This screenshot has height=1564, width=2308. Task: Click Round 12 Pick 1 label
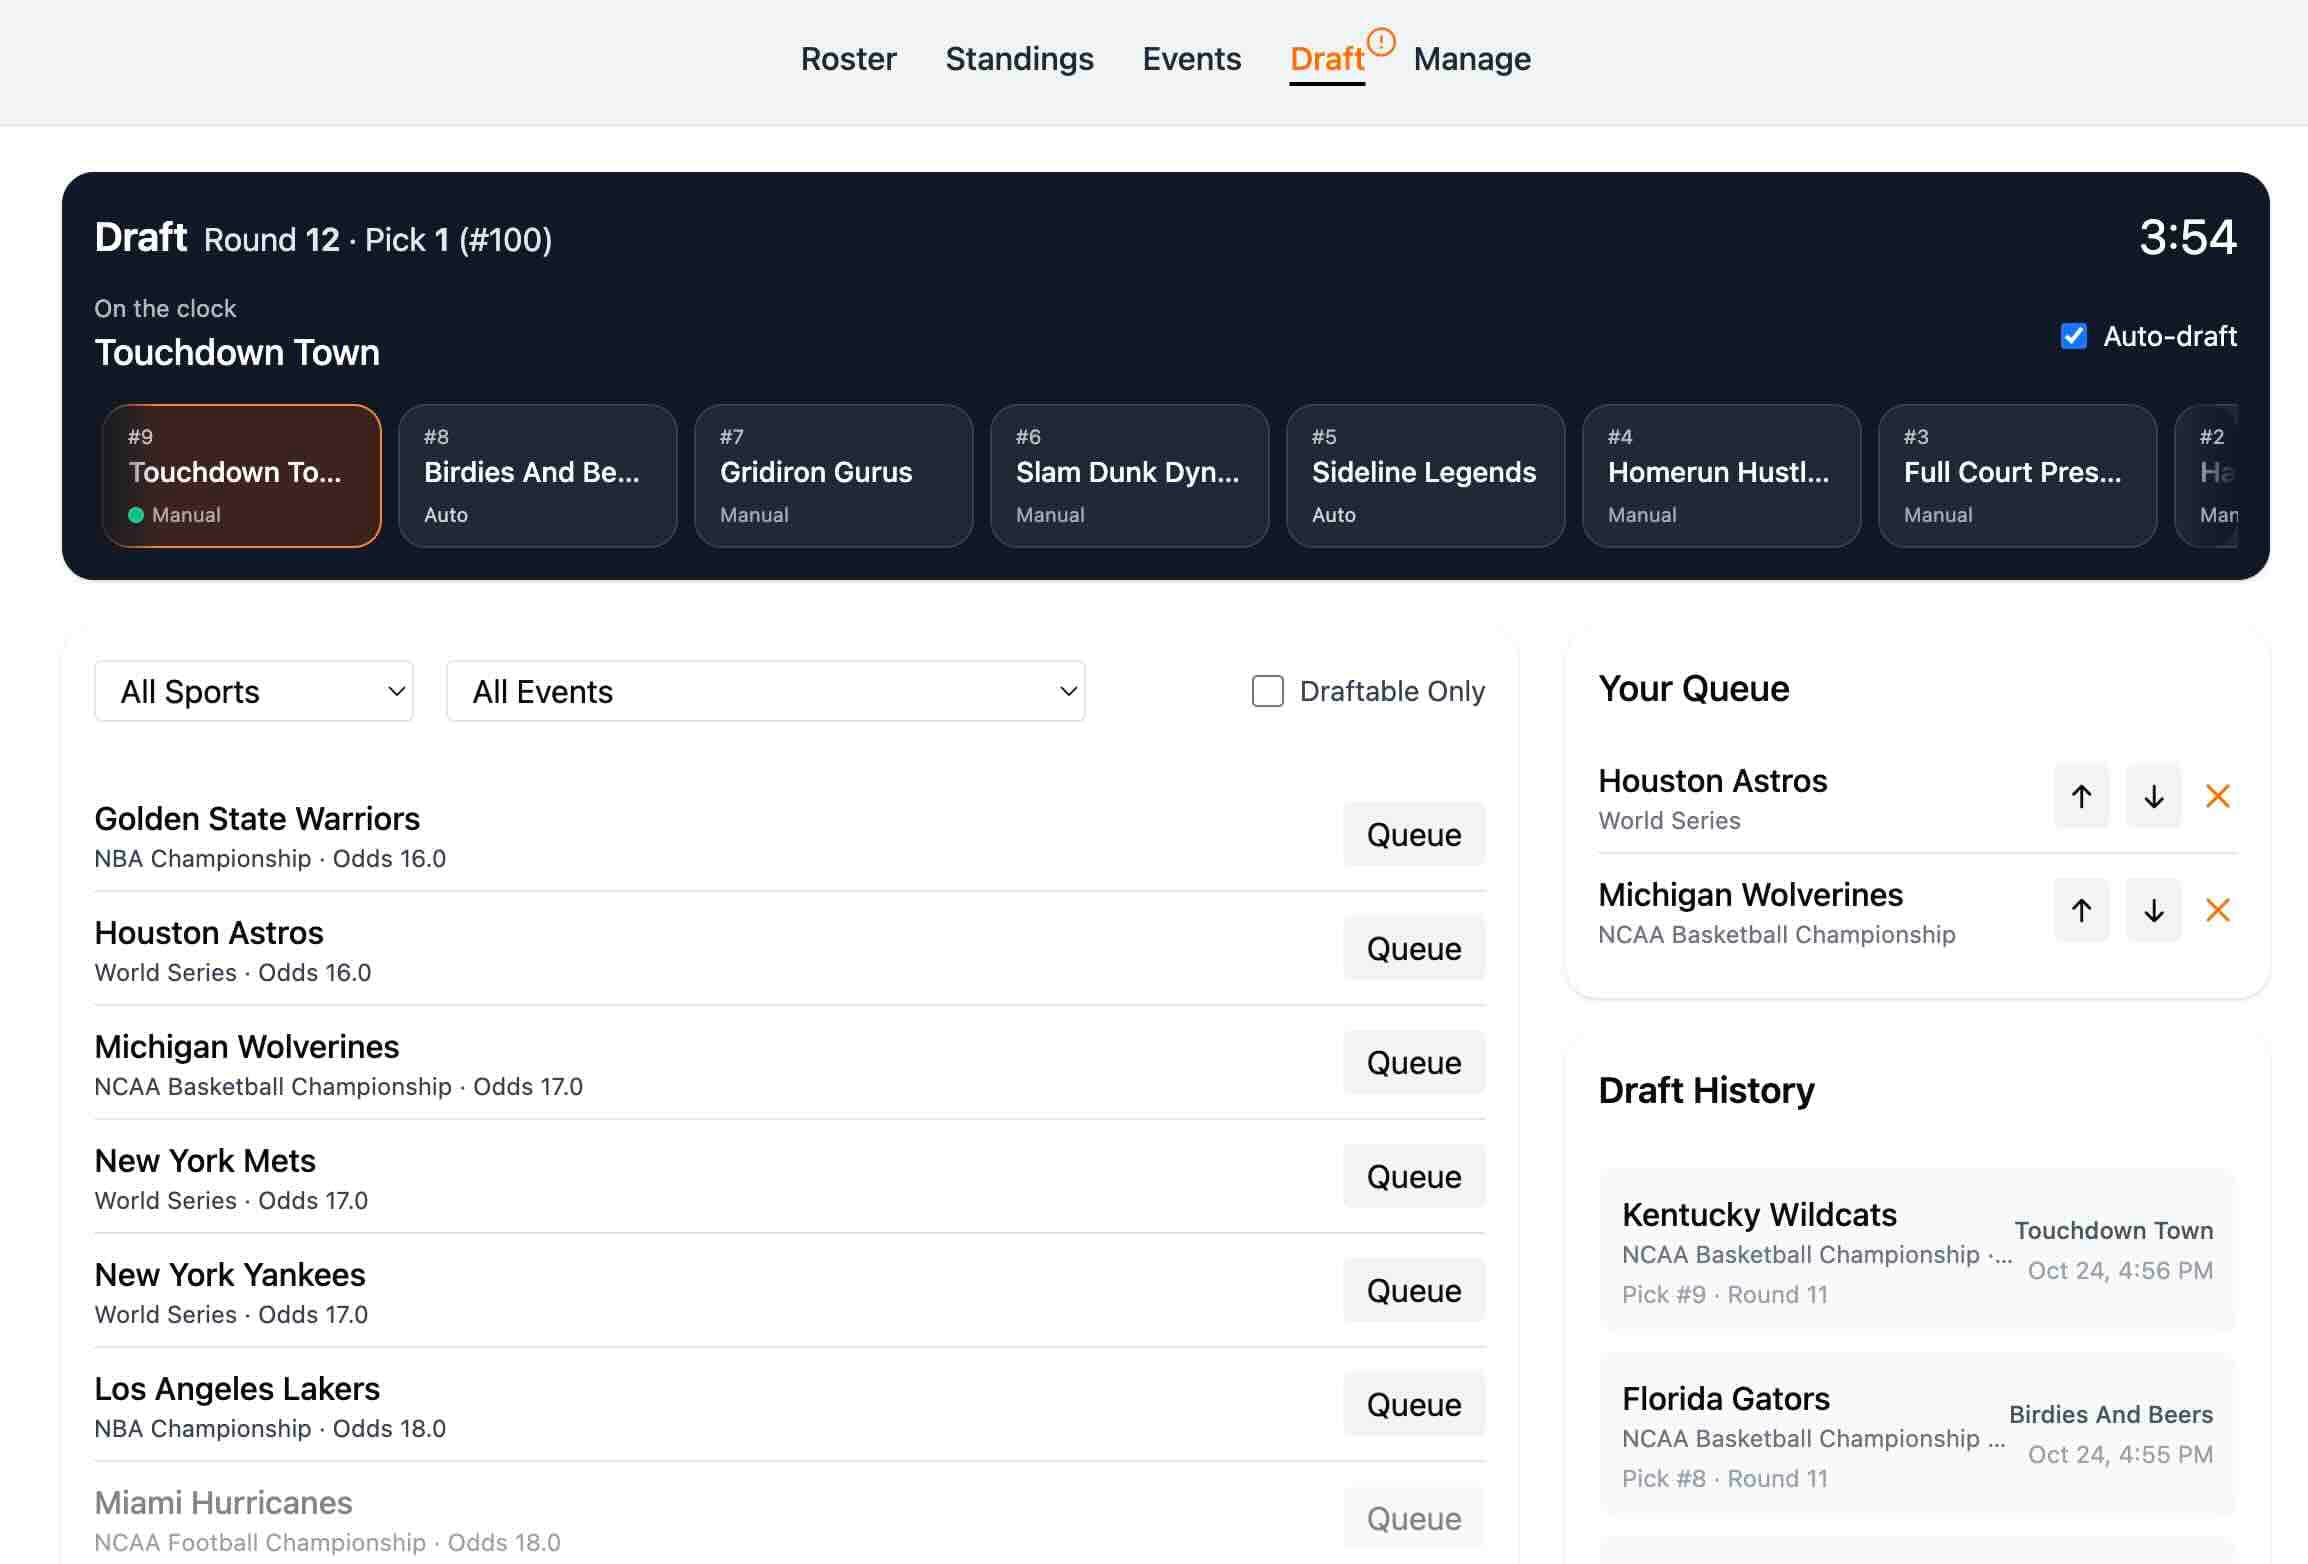378,240
